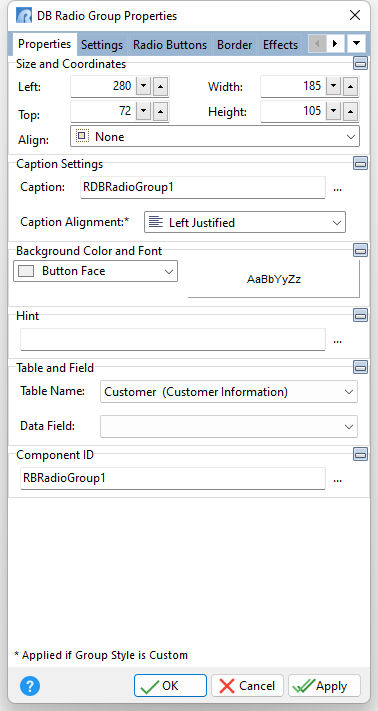Increase the Width value with up arrow
The width and height of the screenshot is (378, 711).
[x=351, y=86]
